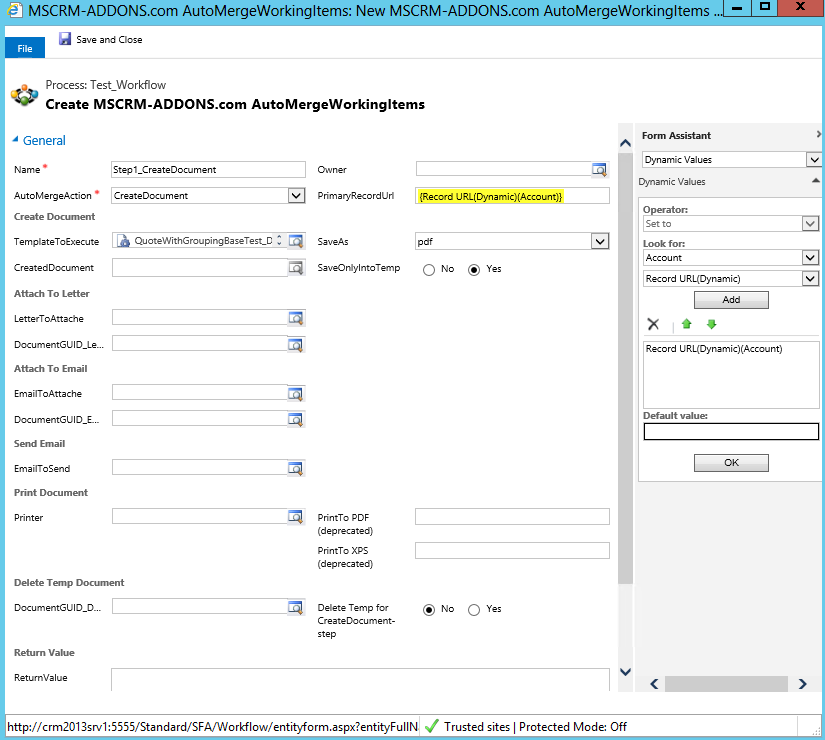Click the EmailToAttache input field

(x=200, y=393)
